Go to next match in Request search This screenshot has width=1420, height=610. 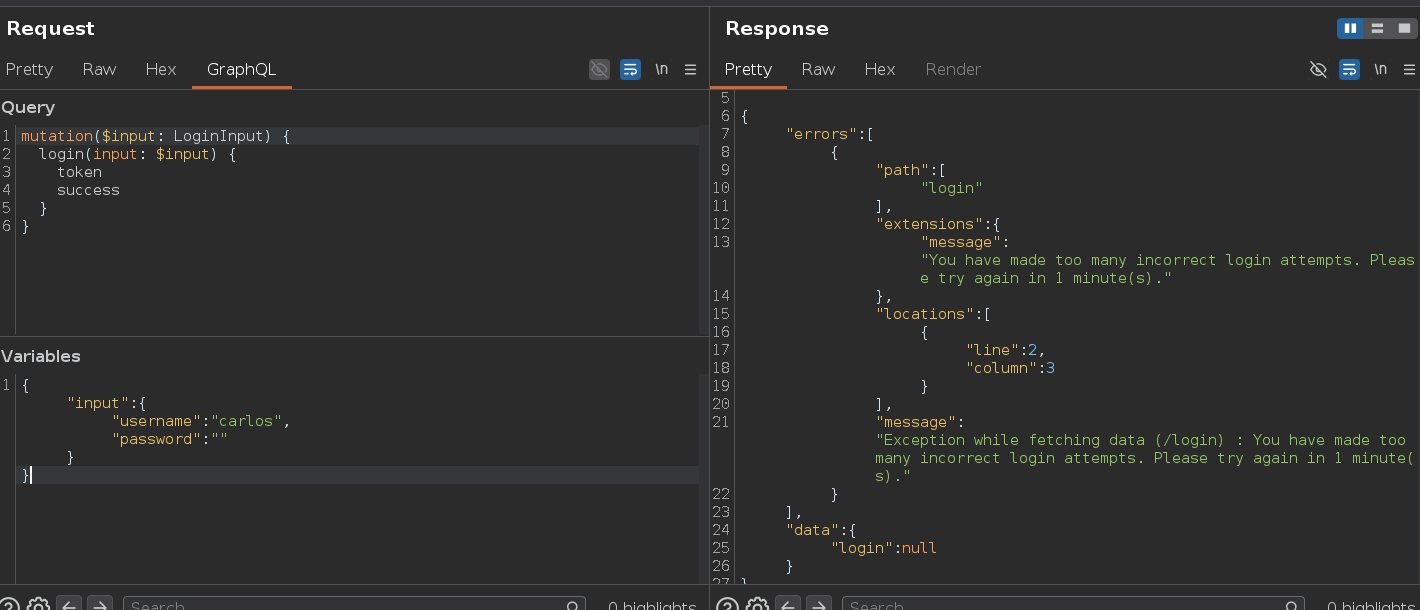point(99,605)
